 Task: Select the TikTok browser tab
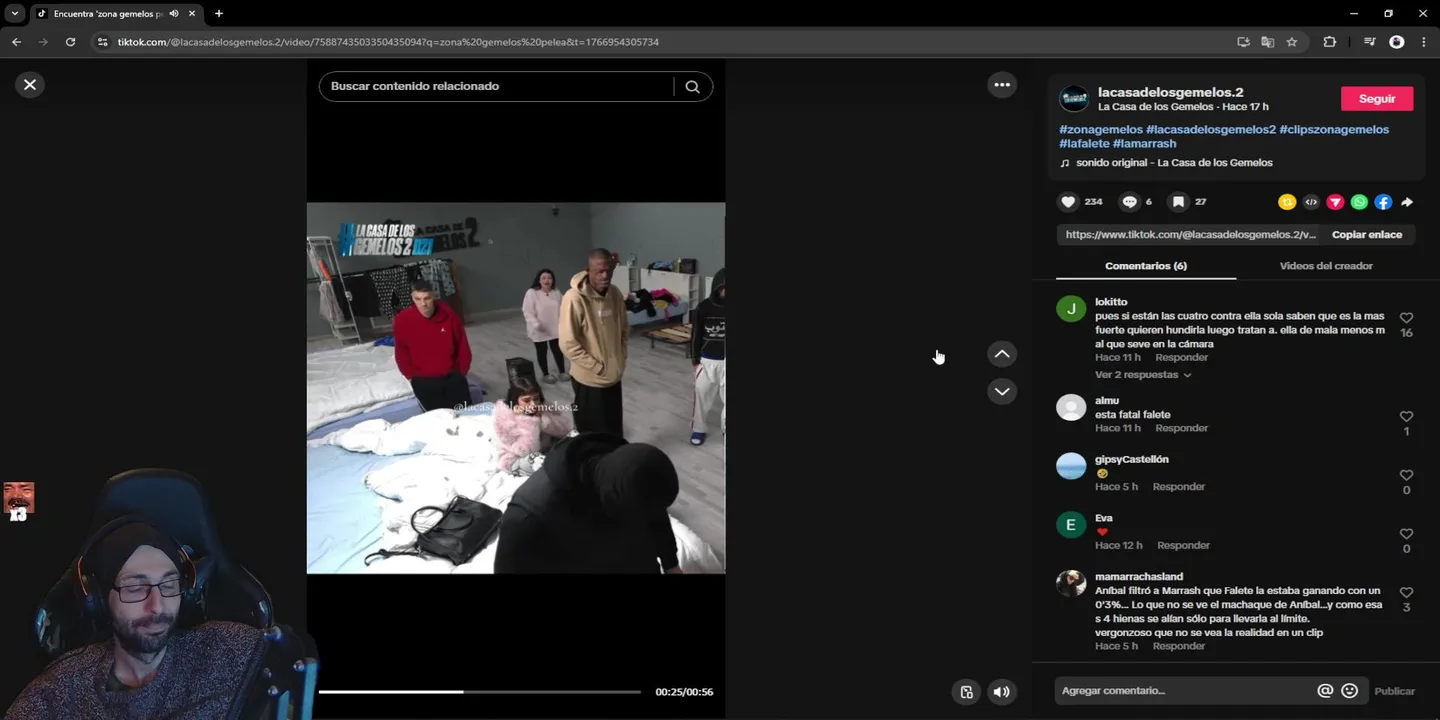pos(115,14)
